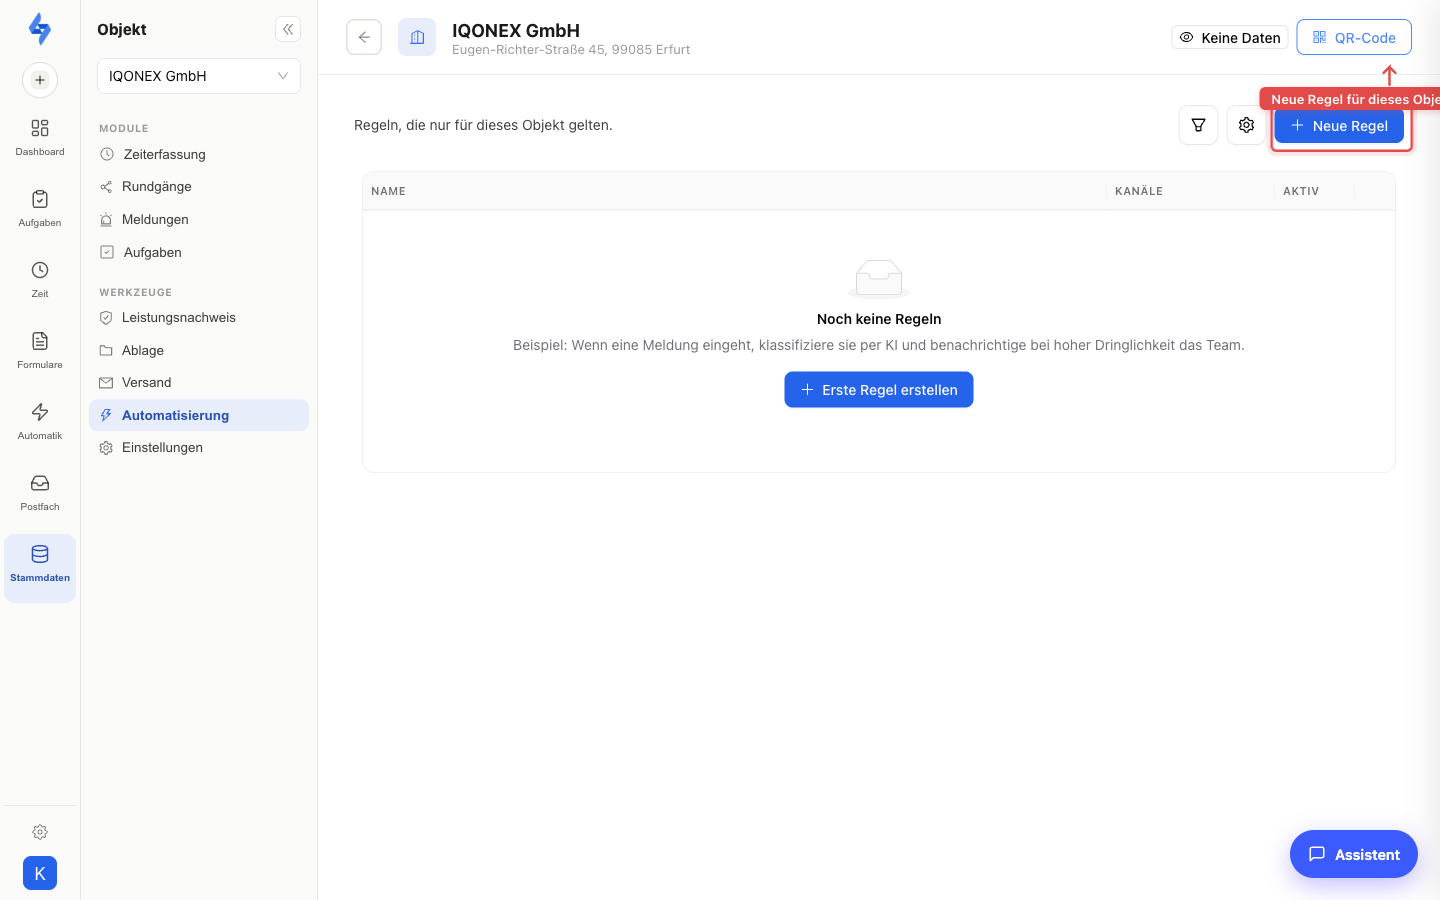Toggle Keine Daten visibility badge
The image size is (1440, 900).
point(1230,37)
